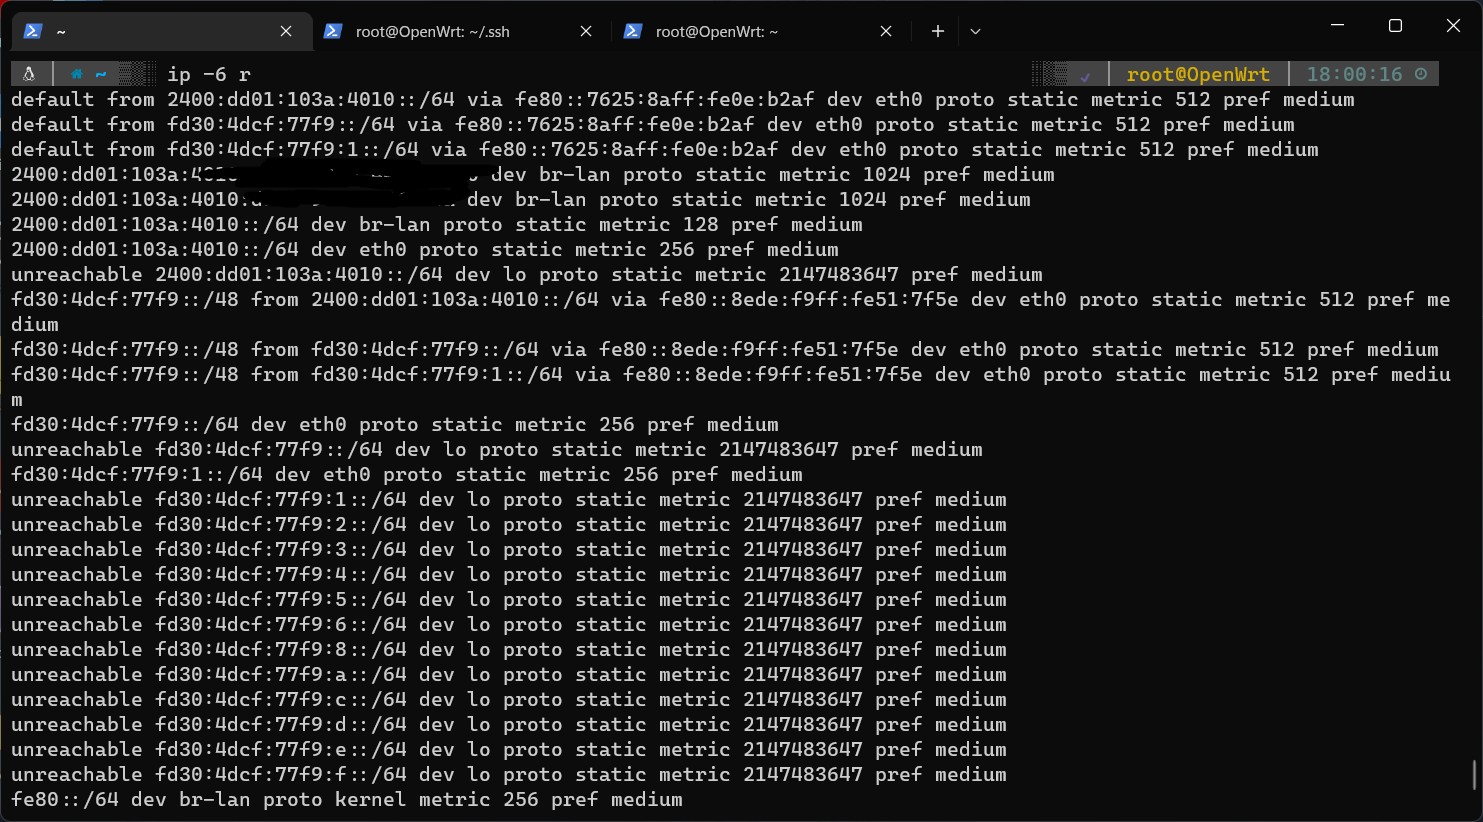The width and height of the screenshot is (1483, 822).
Task: Click the PowerShell icon on the ~/.ssh tab
Action: click(334, 31)
